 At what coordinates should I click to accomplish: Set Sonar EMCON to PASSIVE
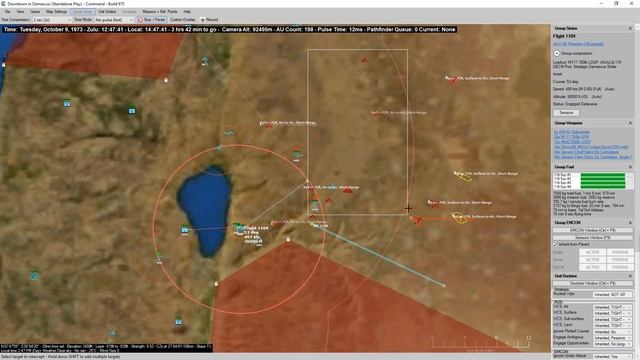coord(620,260)
